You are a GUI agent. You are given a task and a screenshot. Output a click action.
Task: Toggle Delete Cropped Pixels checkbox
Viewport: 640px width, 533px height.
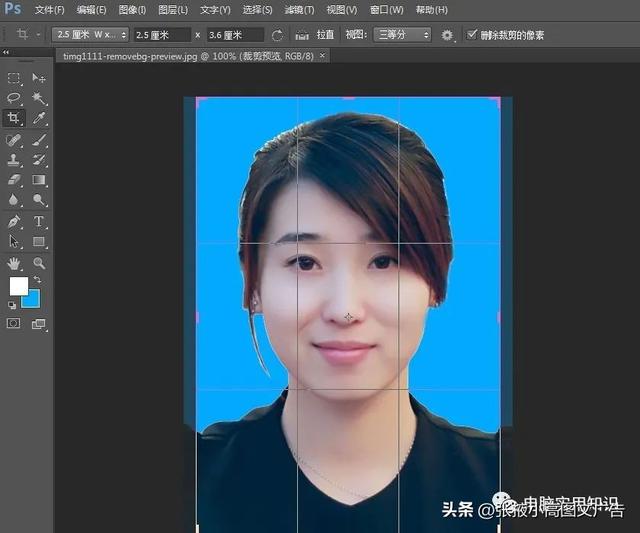(x=471, y=35)
